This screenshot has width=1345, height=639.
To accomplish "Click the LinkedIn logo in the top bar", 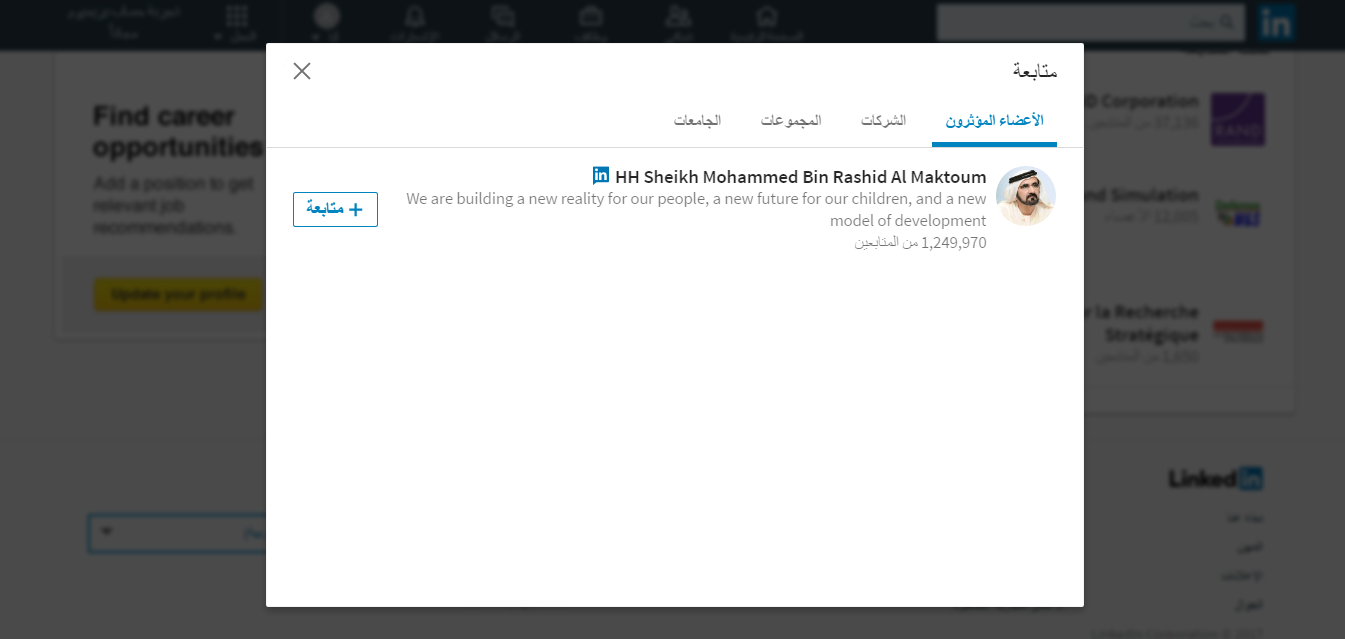I will coord(1276,22).
